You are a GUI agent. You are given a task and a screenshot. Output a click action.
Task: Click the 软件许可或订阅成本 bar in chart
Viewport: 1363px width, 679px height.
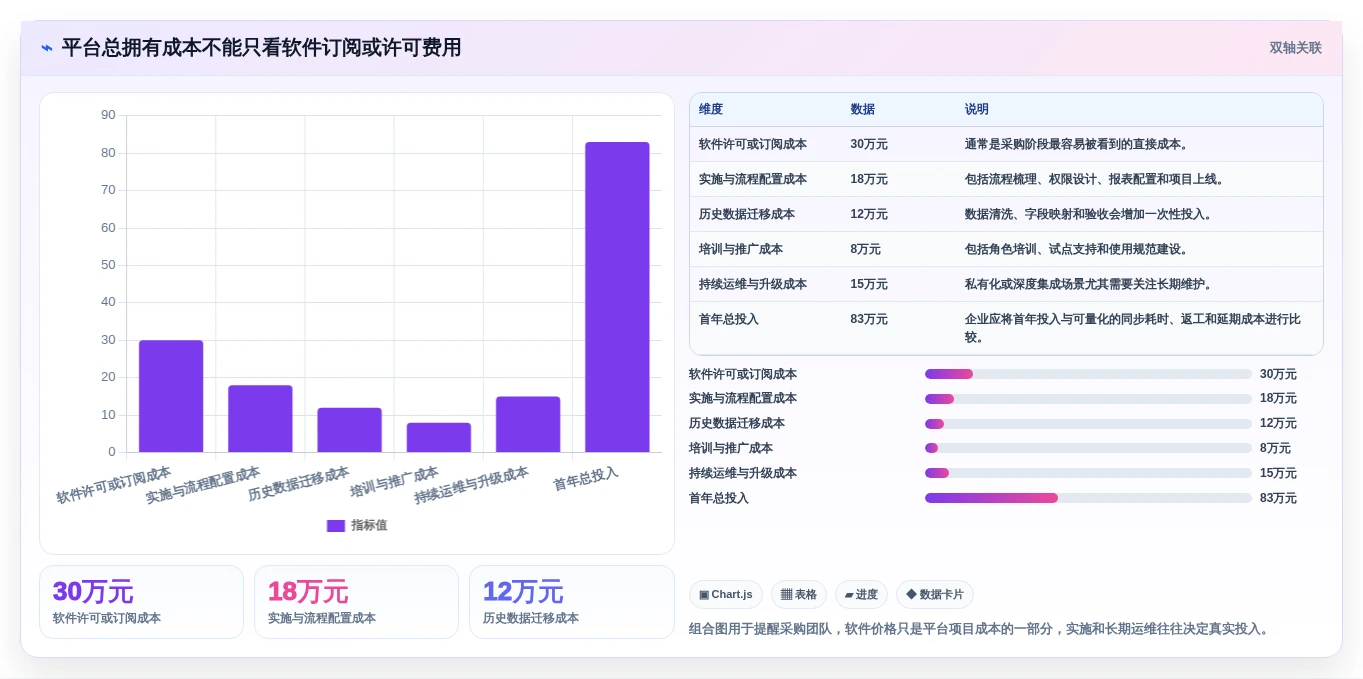[171, 396]
